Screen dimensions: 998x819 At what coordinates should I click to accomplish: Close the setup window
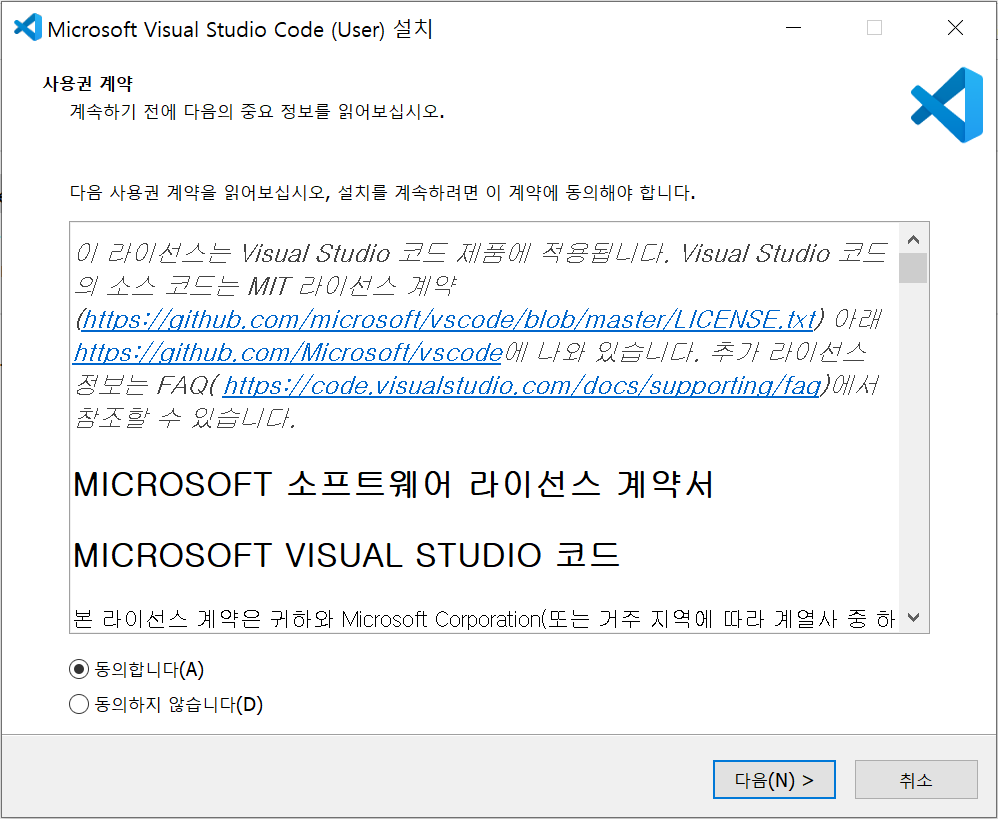click(x=955, y=28)
